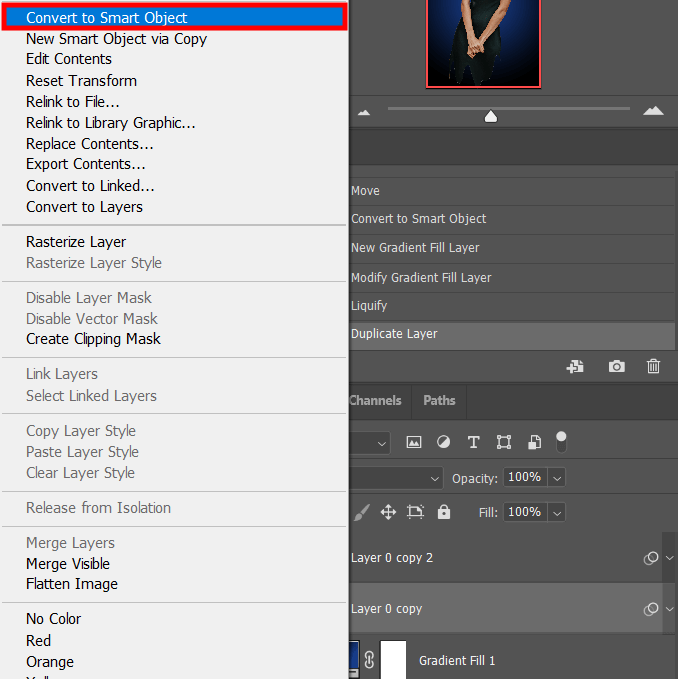
Task: Choose Export Contents… option
Action: 86,164
